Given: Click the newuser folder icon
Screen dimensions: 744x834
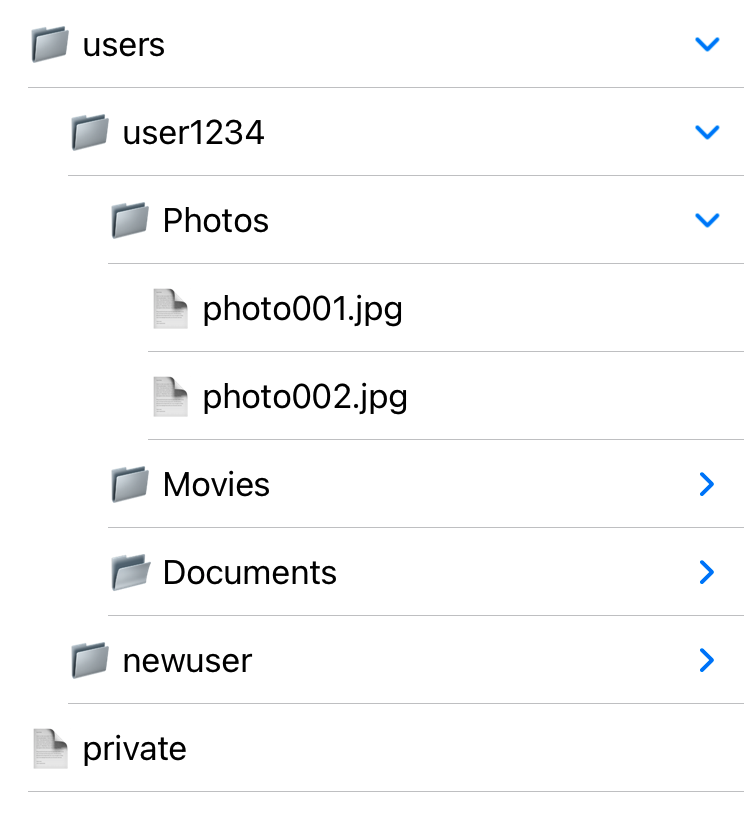Looking at the screenshot, I should (x=90, y=661).
